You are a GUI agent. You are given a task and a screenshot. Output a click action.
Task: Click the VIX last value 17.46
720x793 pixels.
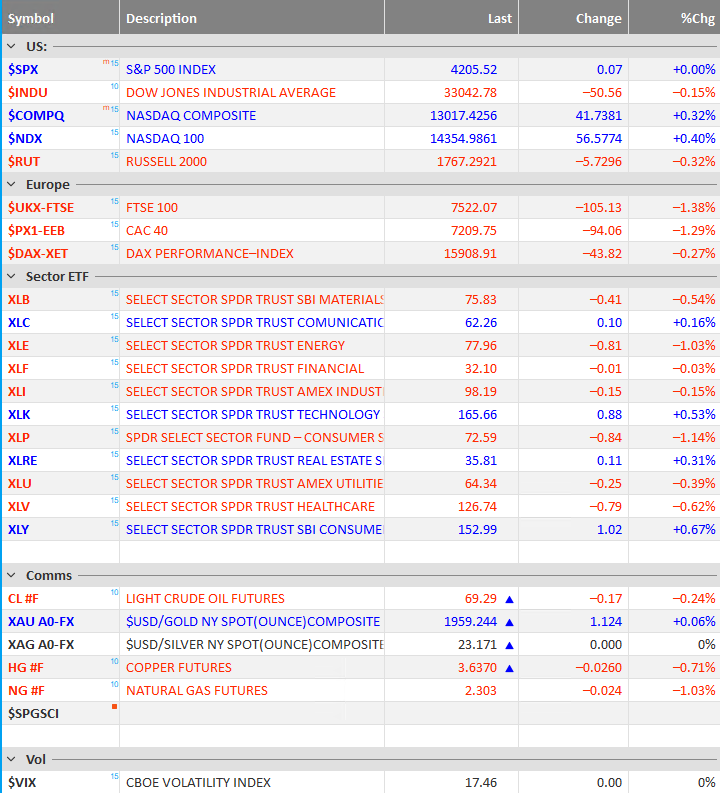(x=481, y=783)
